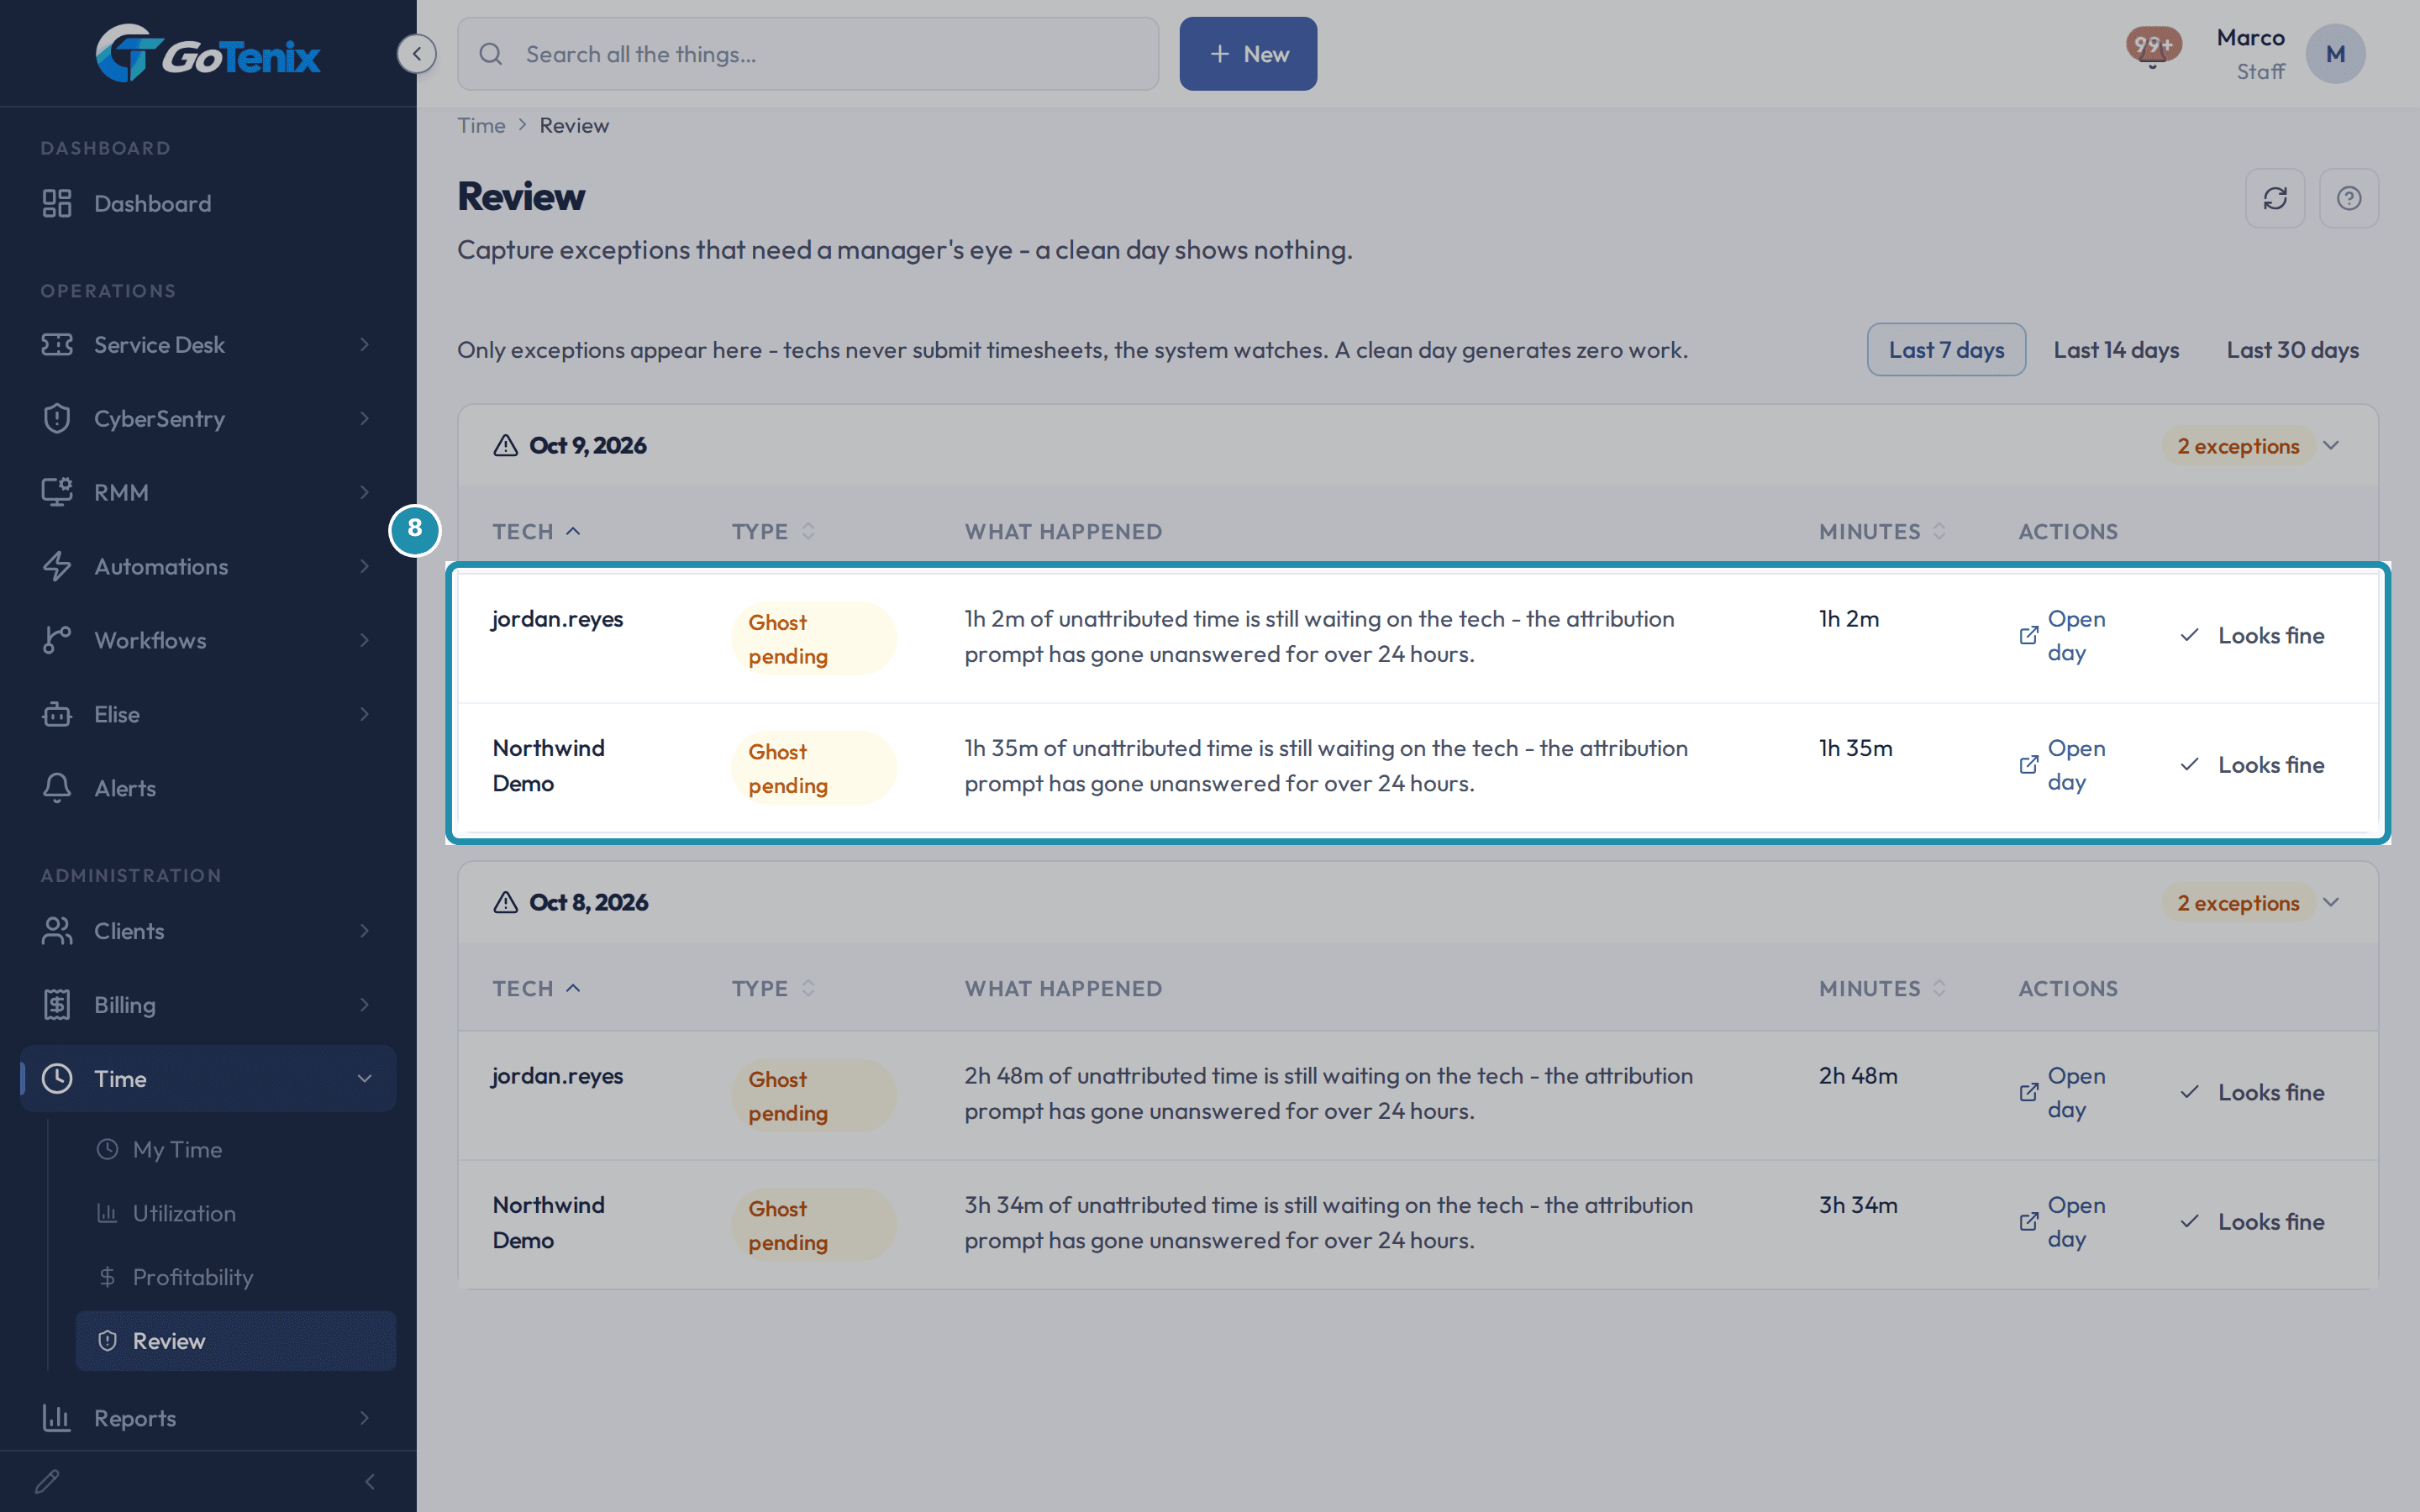Switch to Last 30 days

tap(2292, 350)
